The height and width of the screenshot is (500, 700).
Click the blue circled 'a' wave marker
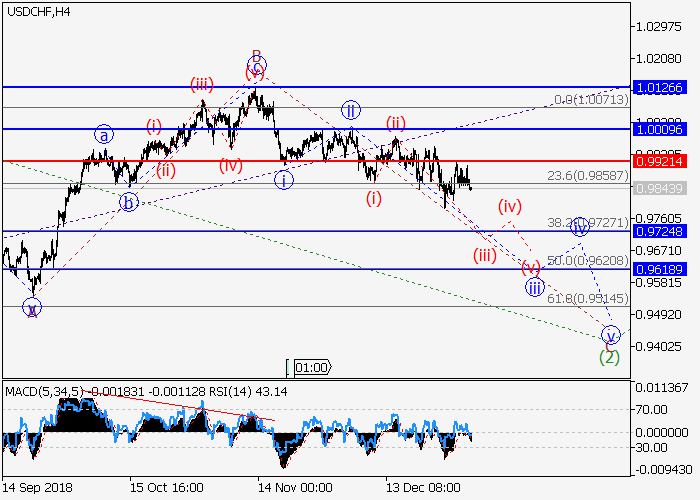click(x=105, y=133)
